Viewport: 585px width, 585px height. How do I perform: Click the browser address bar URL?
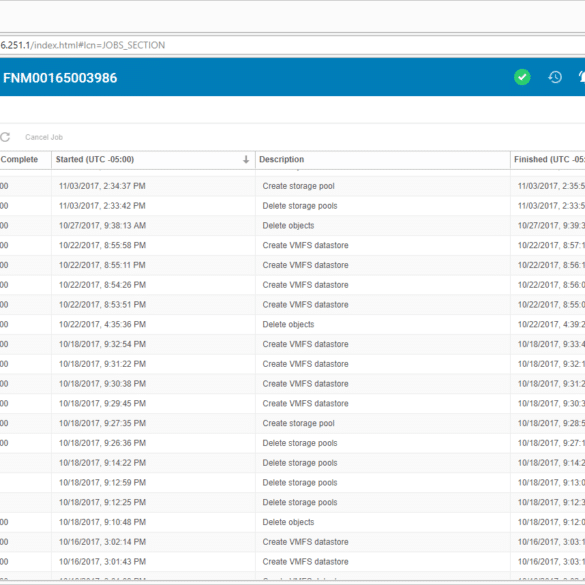click(x=82, y=45)
